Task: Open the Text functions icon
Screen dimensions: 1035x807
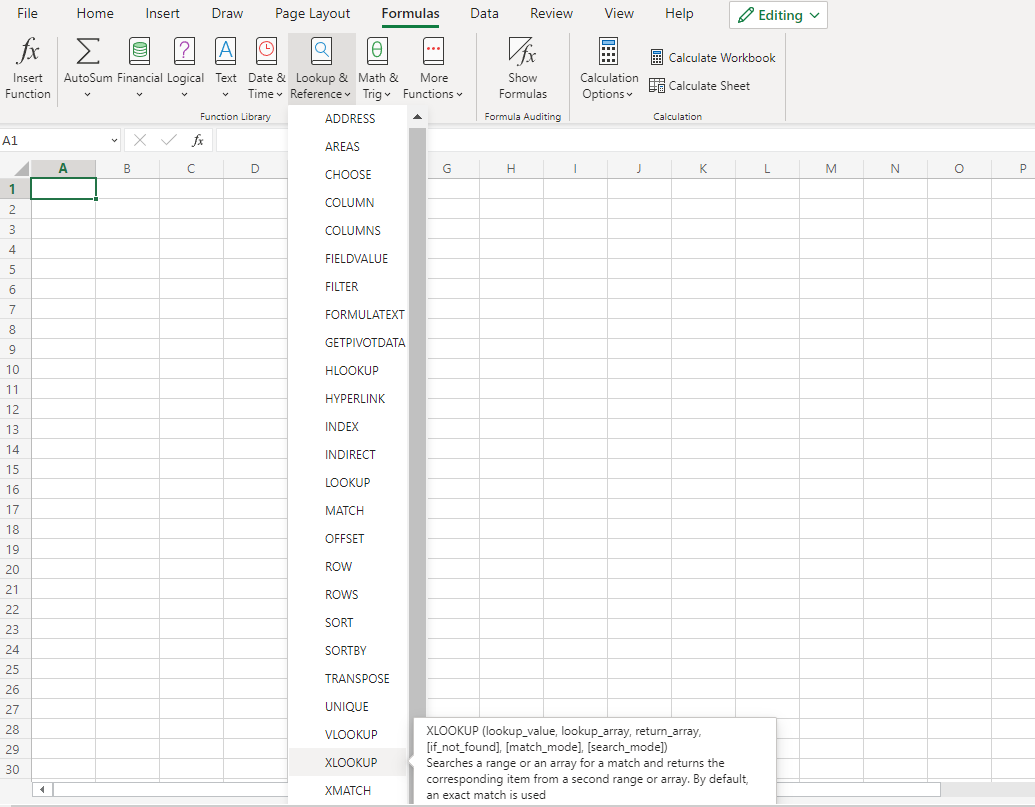Action: 226,53
